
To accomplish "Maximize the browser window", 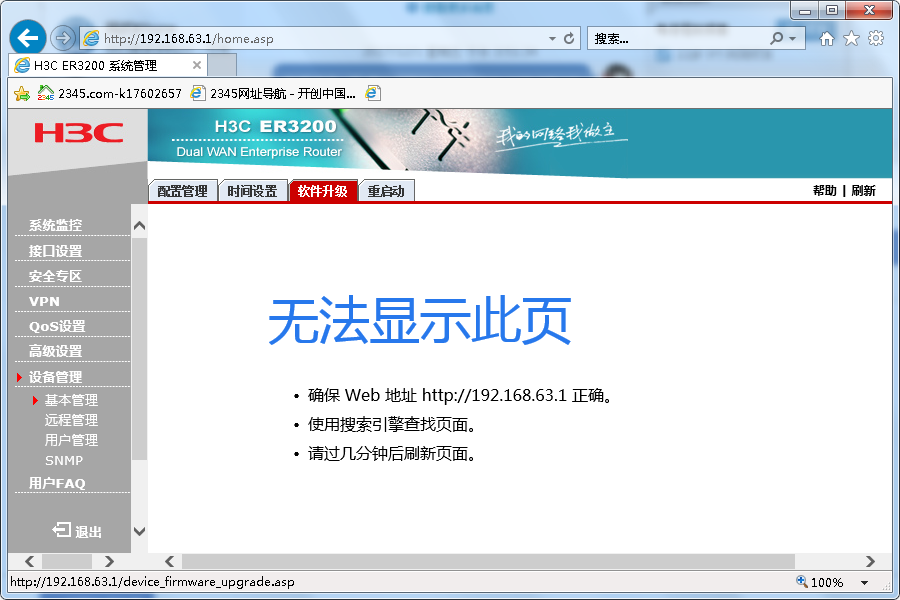I will [x=832, y=10].
